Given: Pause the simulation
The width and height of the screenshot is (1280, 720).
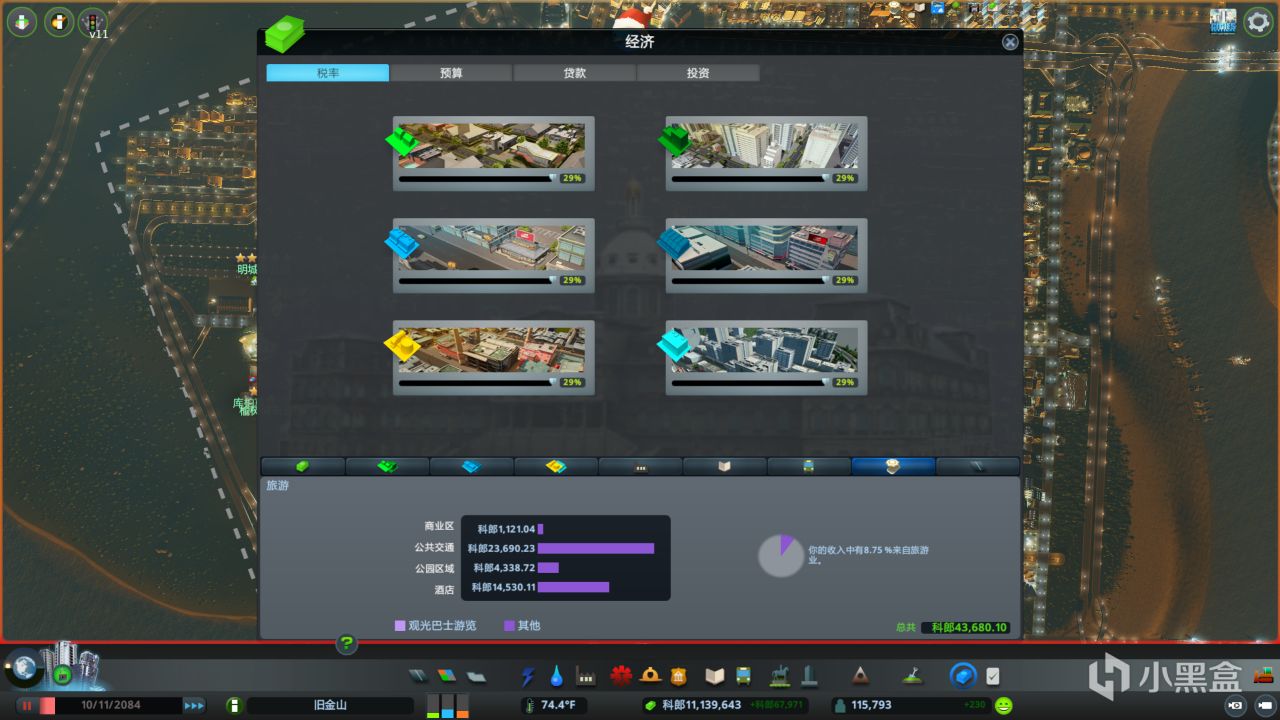Looking at the screenshot, I should (26, 705).
